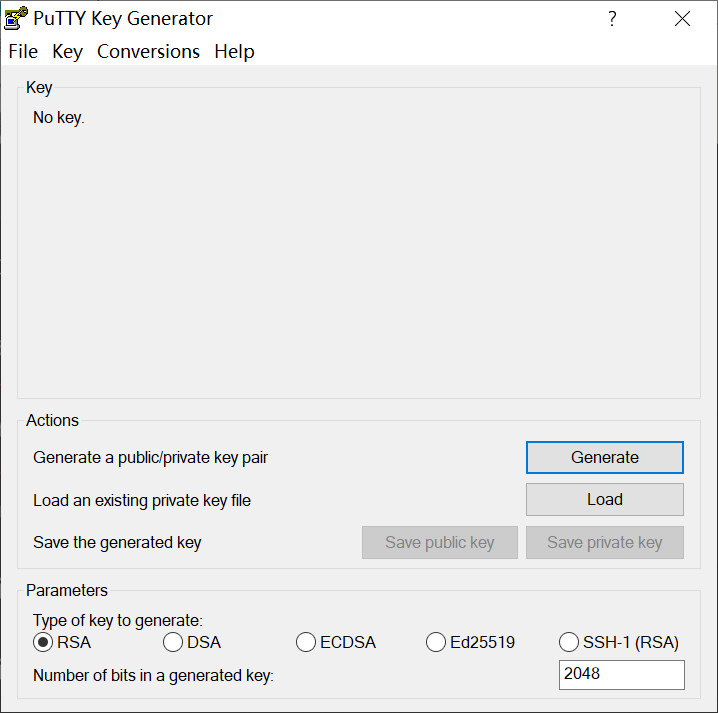Select the Ed25519 key type
Image resolution: width=718 pixels, height=713 pixels.
[x=470, y=642]
